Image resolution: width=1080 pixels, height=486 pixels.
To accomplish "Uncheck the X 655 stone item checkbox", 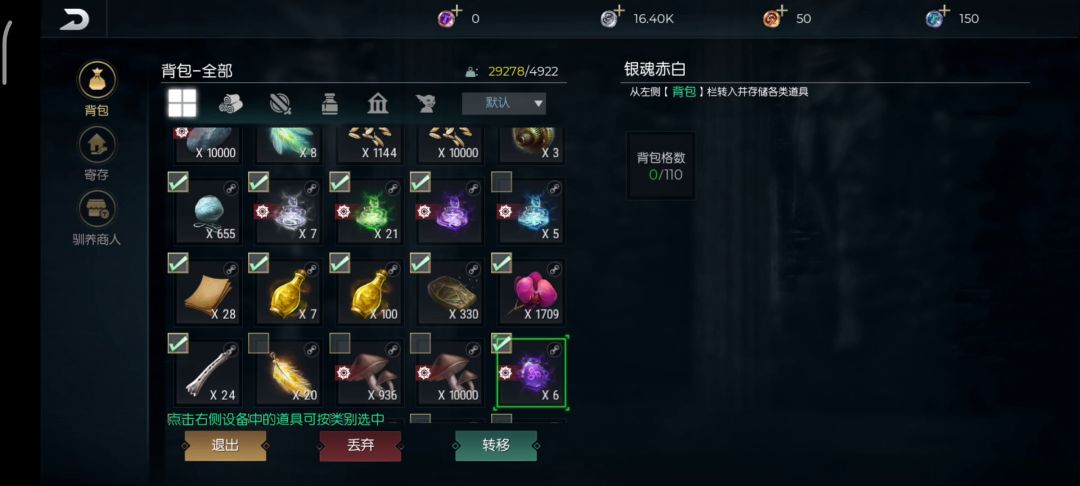I will tap(178, 182).
